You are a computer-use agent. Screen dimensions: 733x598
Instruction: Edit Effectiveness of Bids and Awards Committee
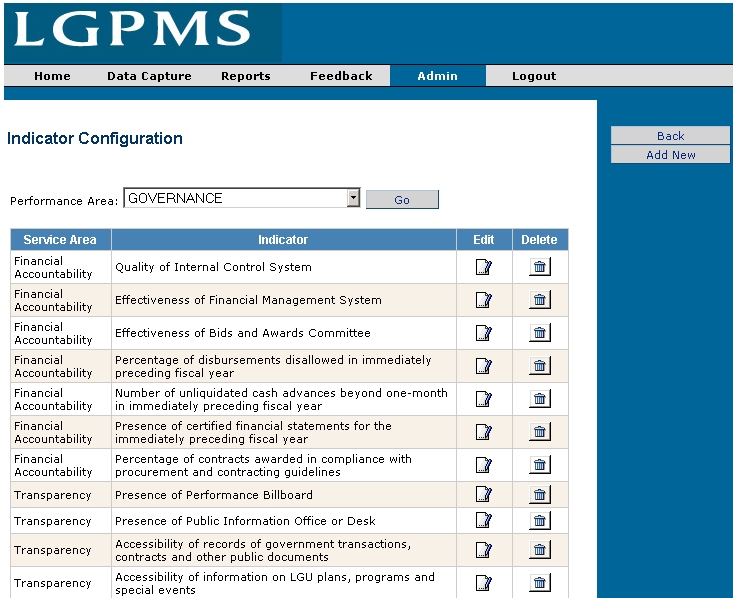point(484,333)
